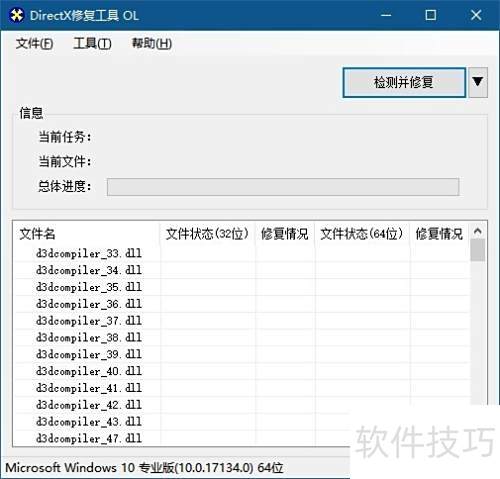Expand the dropdown arrow beside 检测并修复
500x479 pixels.
pos(478,82)
